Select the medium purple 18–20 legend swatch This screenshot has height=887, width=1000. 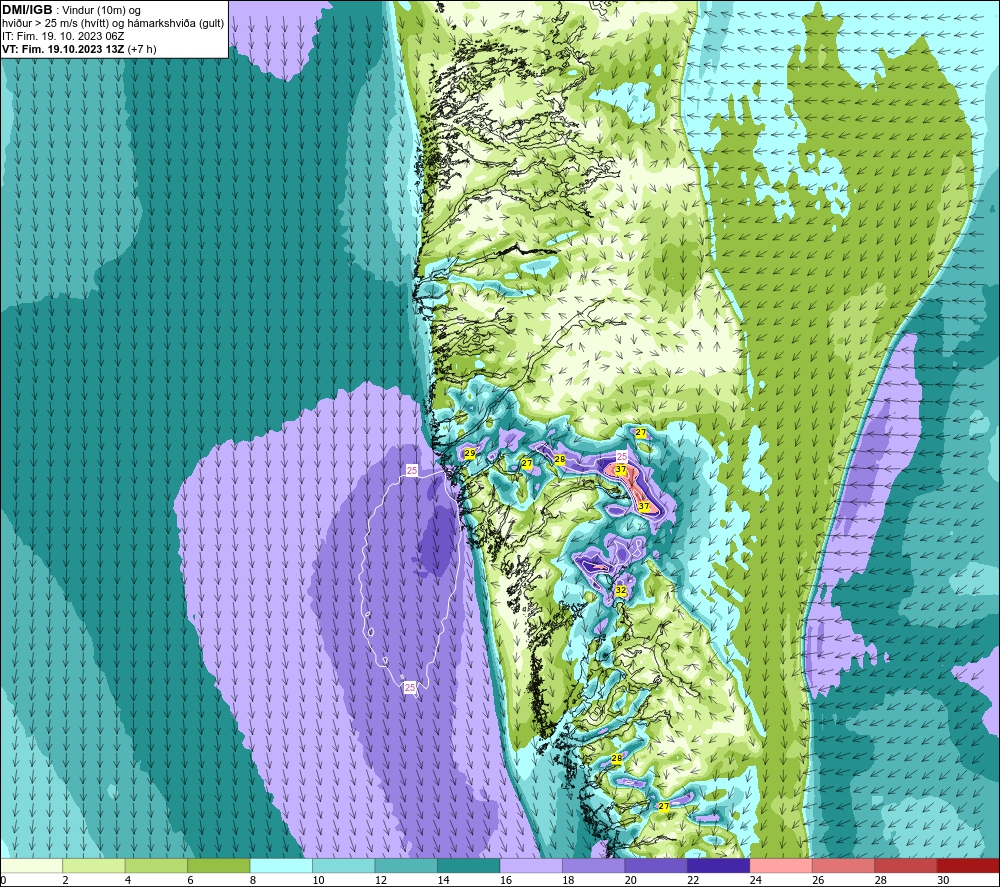[x=594, y=865]
